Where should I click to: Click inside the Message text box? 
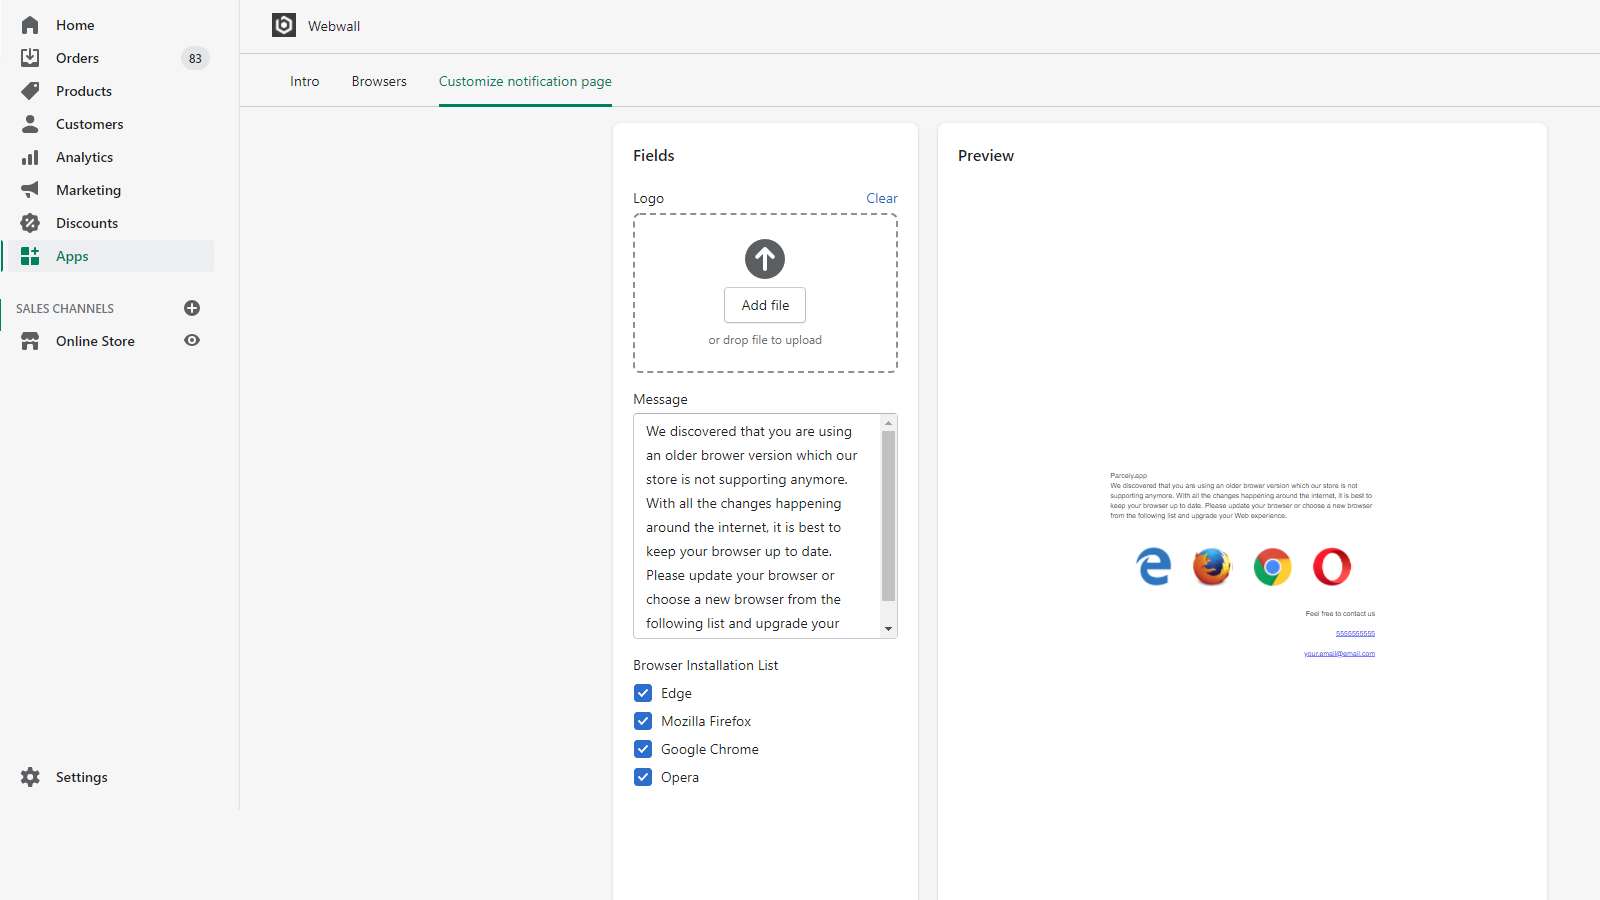click(x=760, y=525)
